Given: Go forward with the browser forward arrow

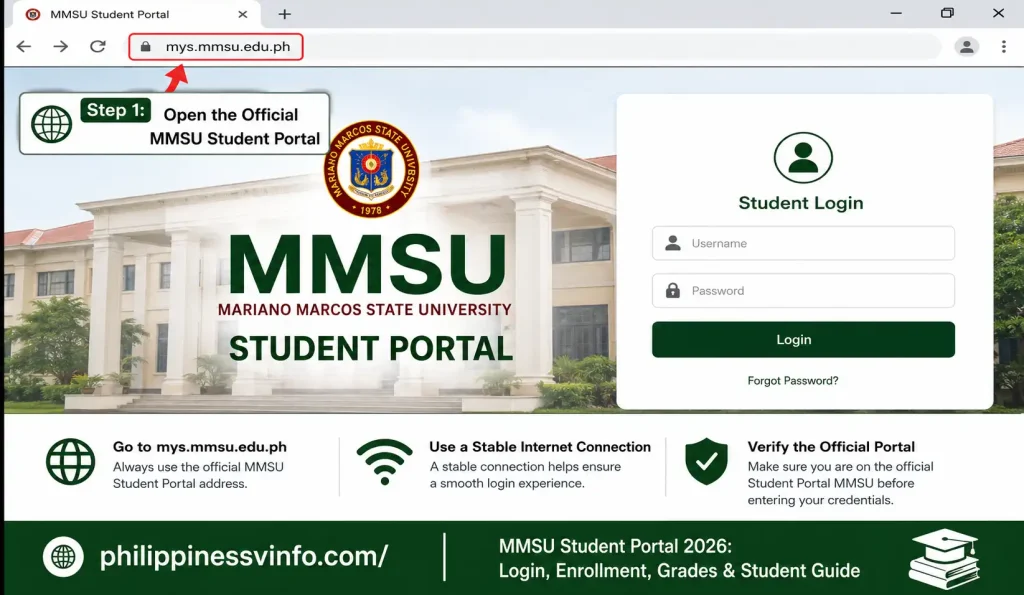Looking at the screenshot, I should click(60, 46).
